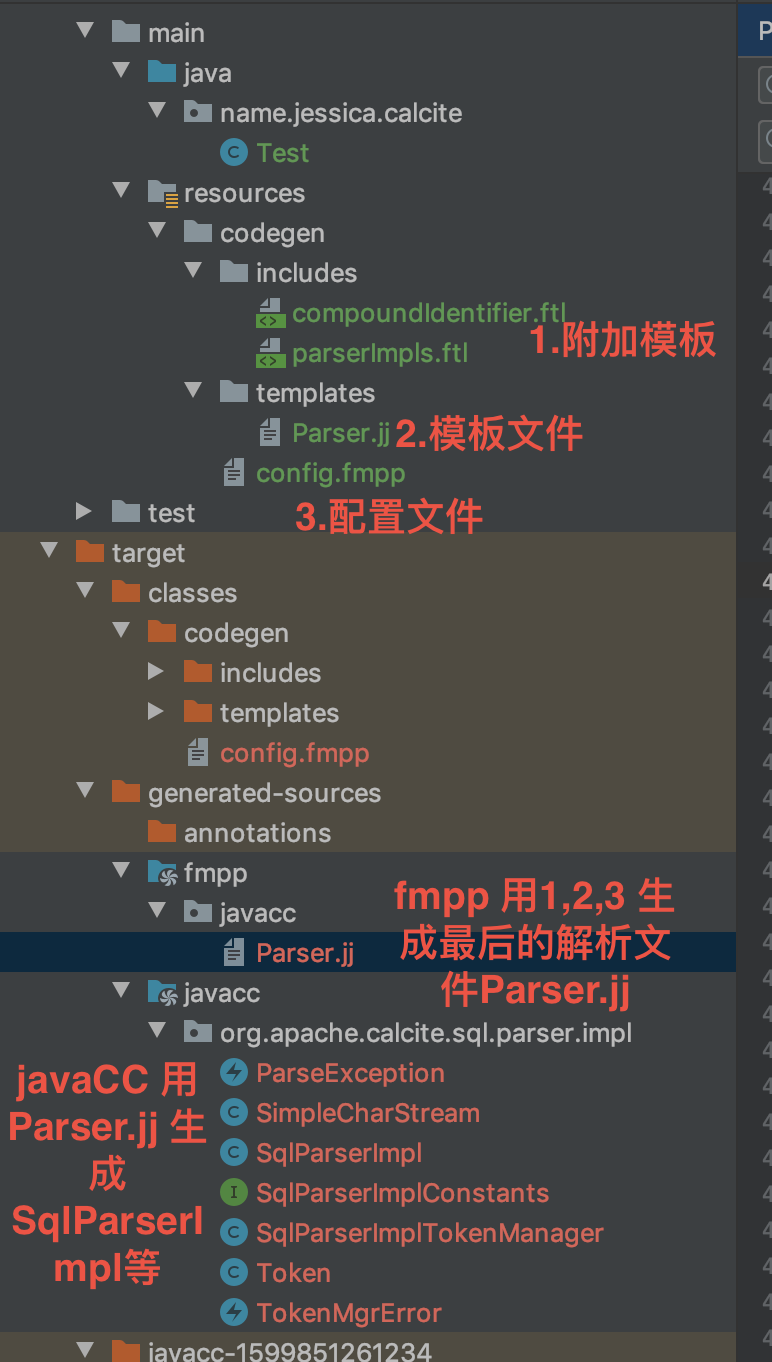Select the TokenMgrError class icon
Screen dimensions: 772x1362
tap(232, 1312)
